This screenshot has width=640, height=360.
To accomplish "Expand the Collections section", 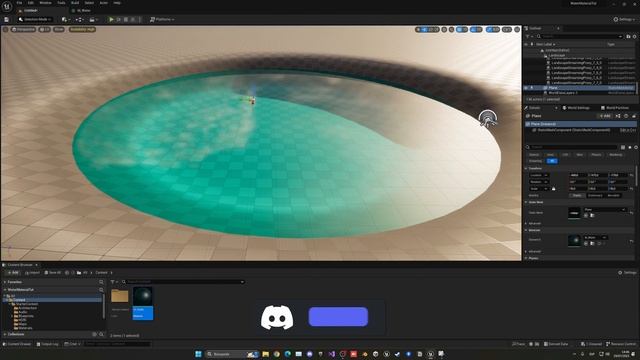I will [5, 334].
